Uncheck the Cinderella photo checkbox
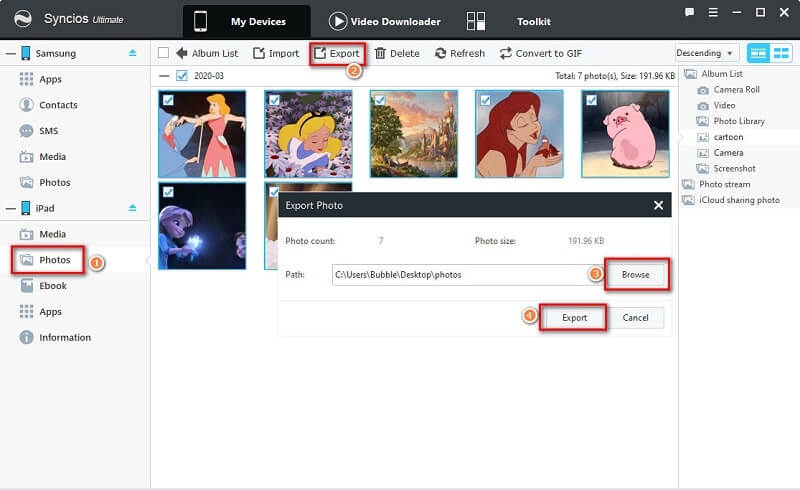 [168, 100]
